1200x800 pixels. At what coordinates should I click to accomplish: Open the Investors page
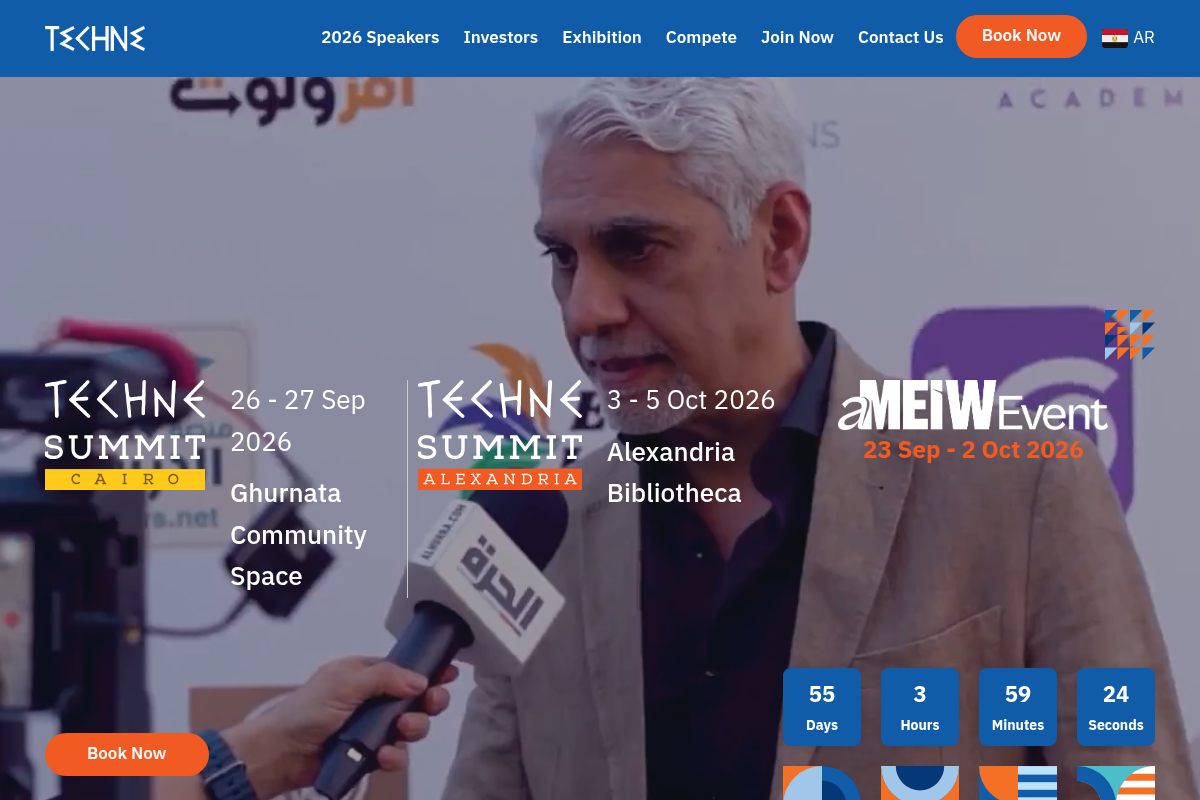501,37
